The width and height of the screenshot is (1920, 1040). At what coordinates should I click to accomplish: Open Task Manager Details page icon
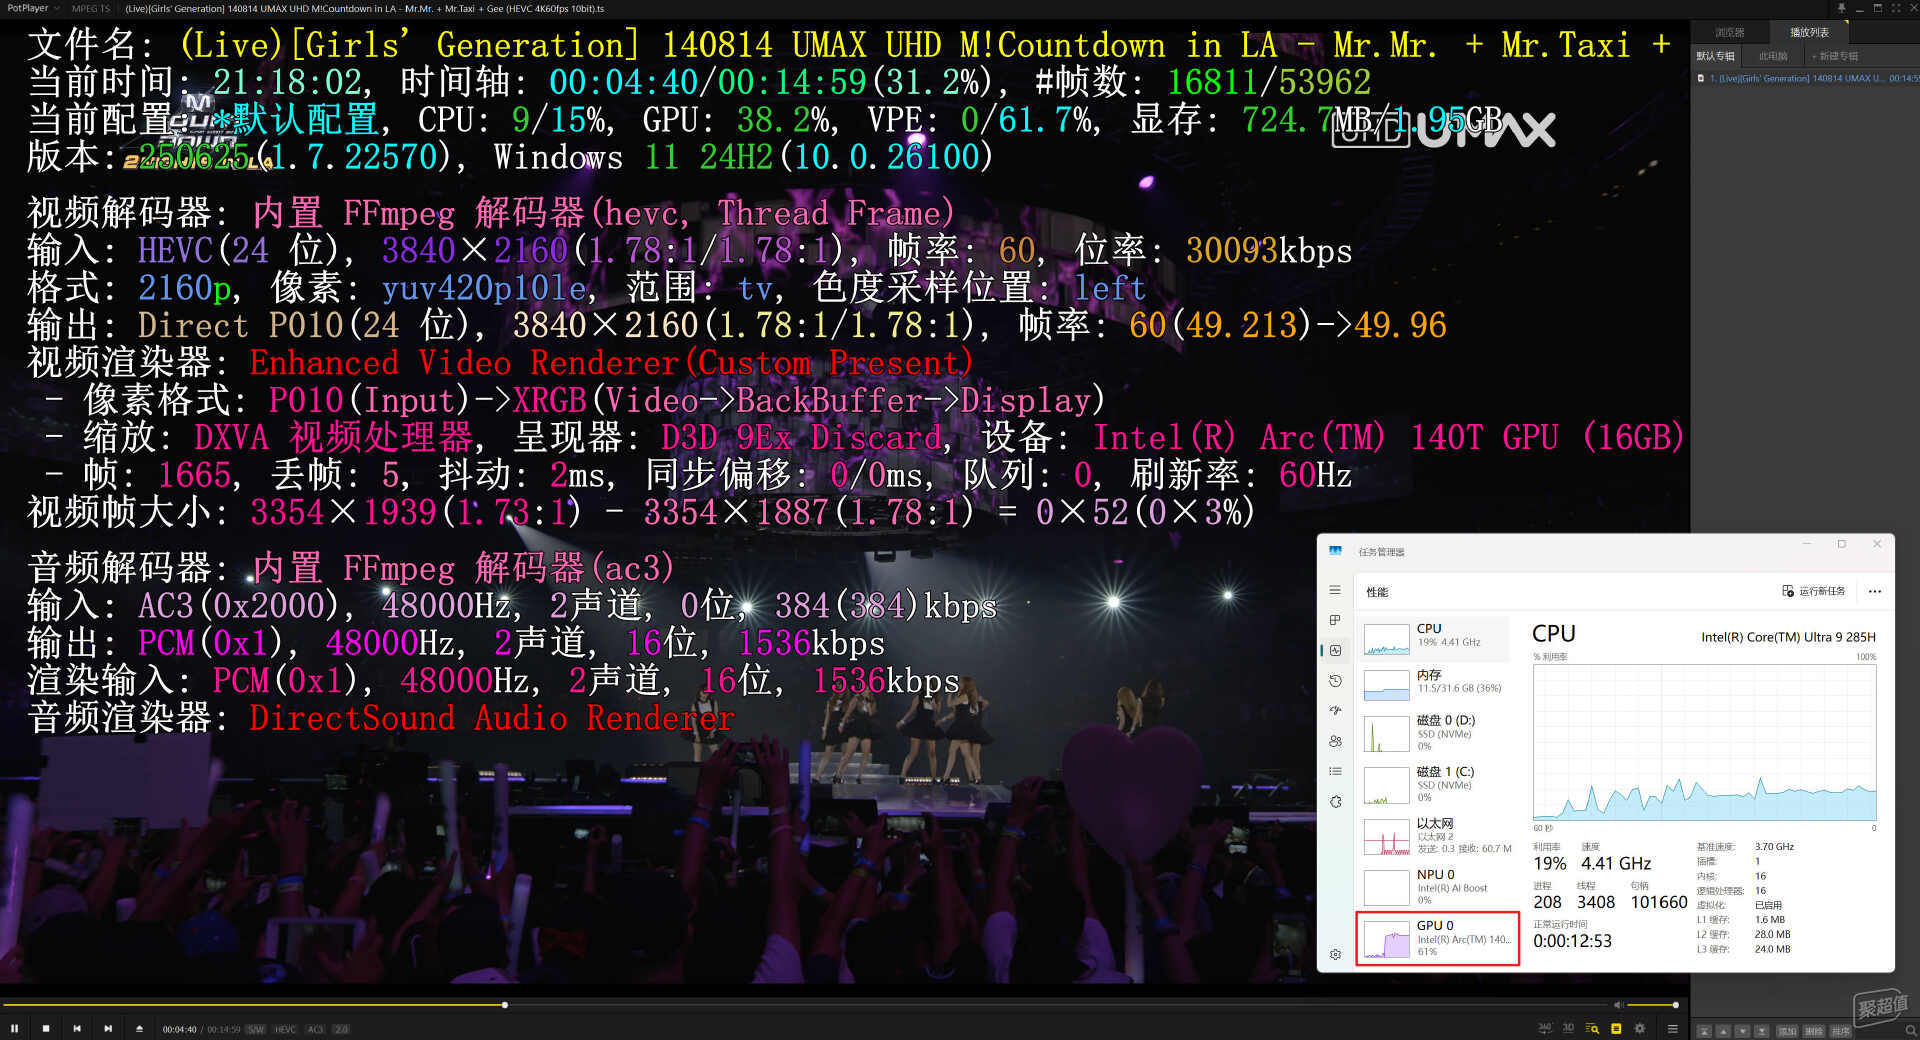tap(1335, 771)
